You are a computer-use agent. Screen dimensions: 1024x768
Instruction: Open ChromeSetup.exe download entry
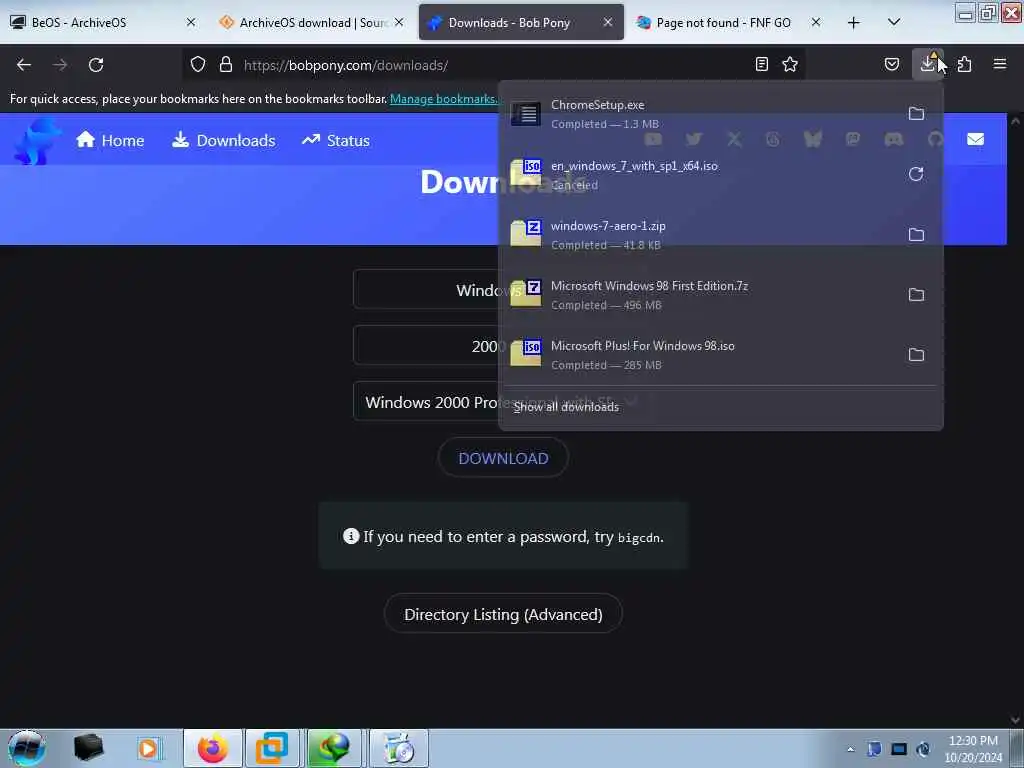pyautogui.click(x=702, y=114)
